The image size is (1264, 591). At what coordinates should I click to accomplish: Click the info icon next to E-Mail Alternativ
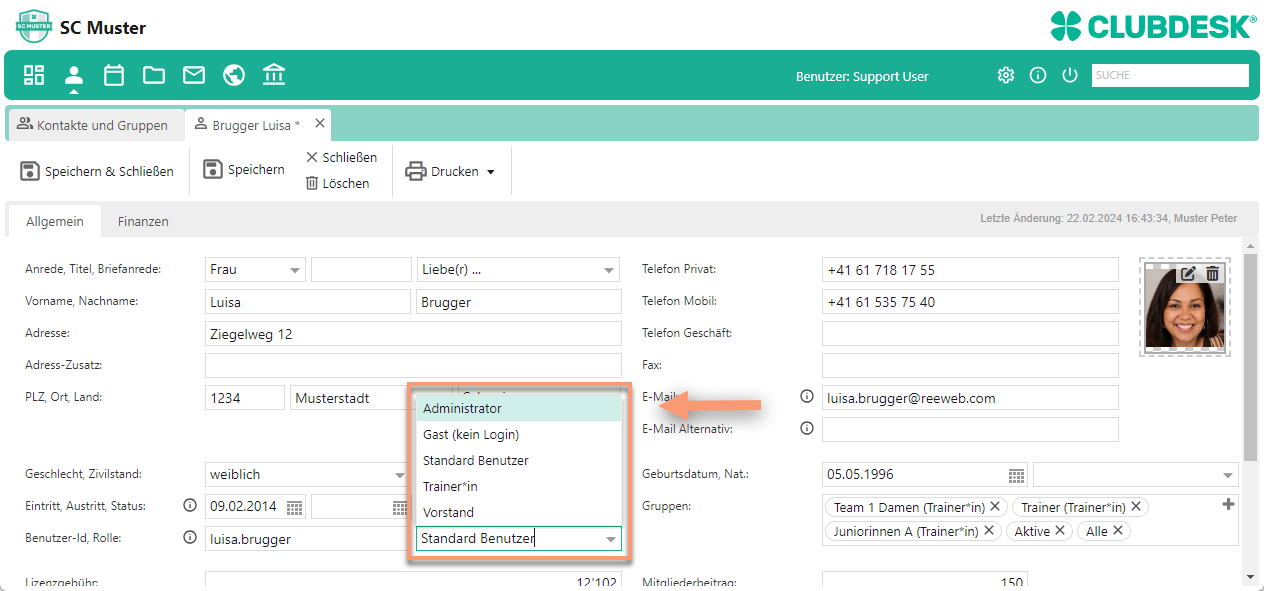tap(807, 429)
